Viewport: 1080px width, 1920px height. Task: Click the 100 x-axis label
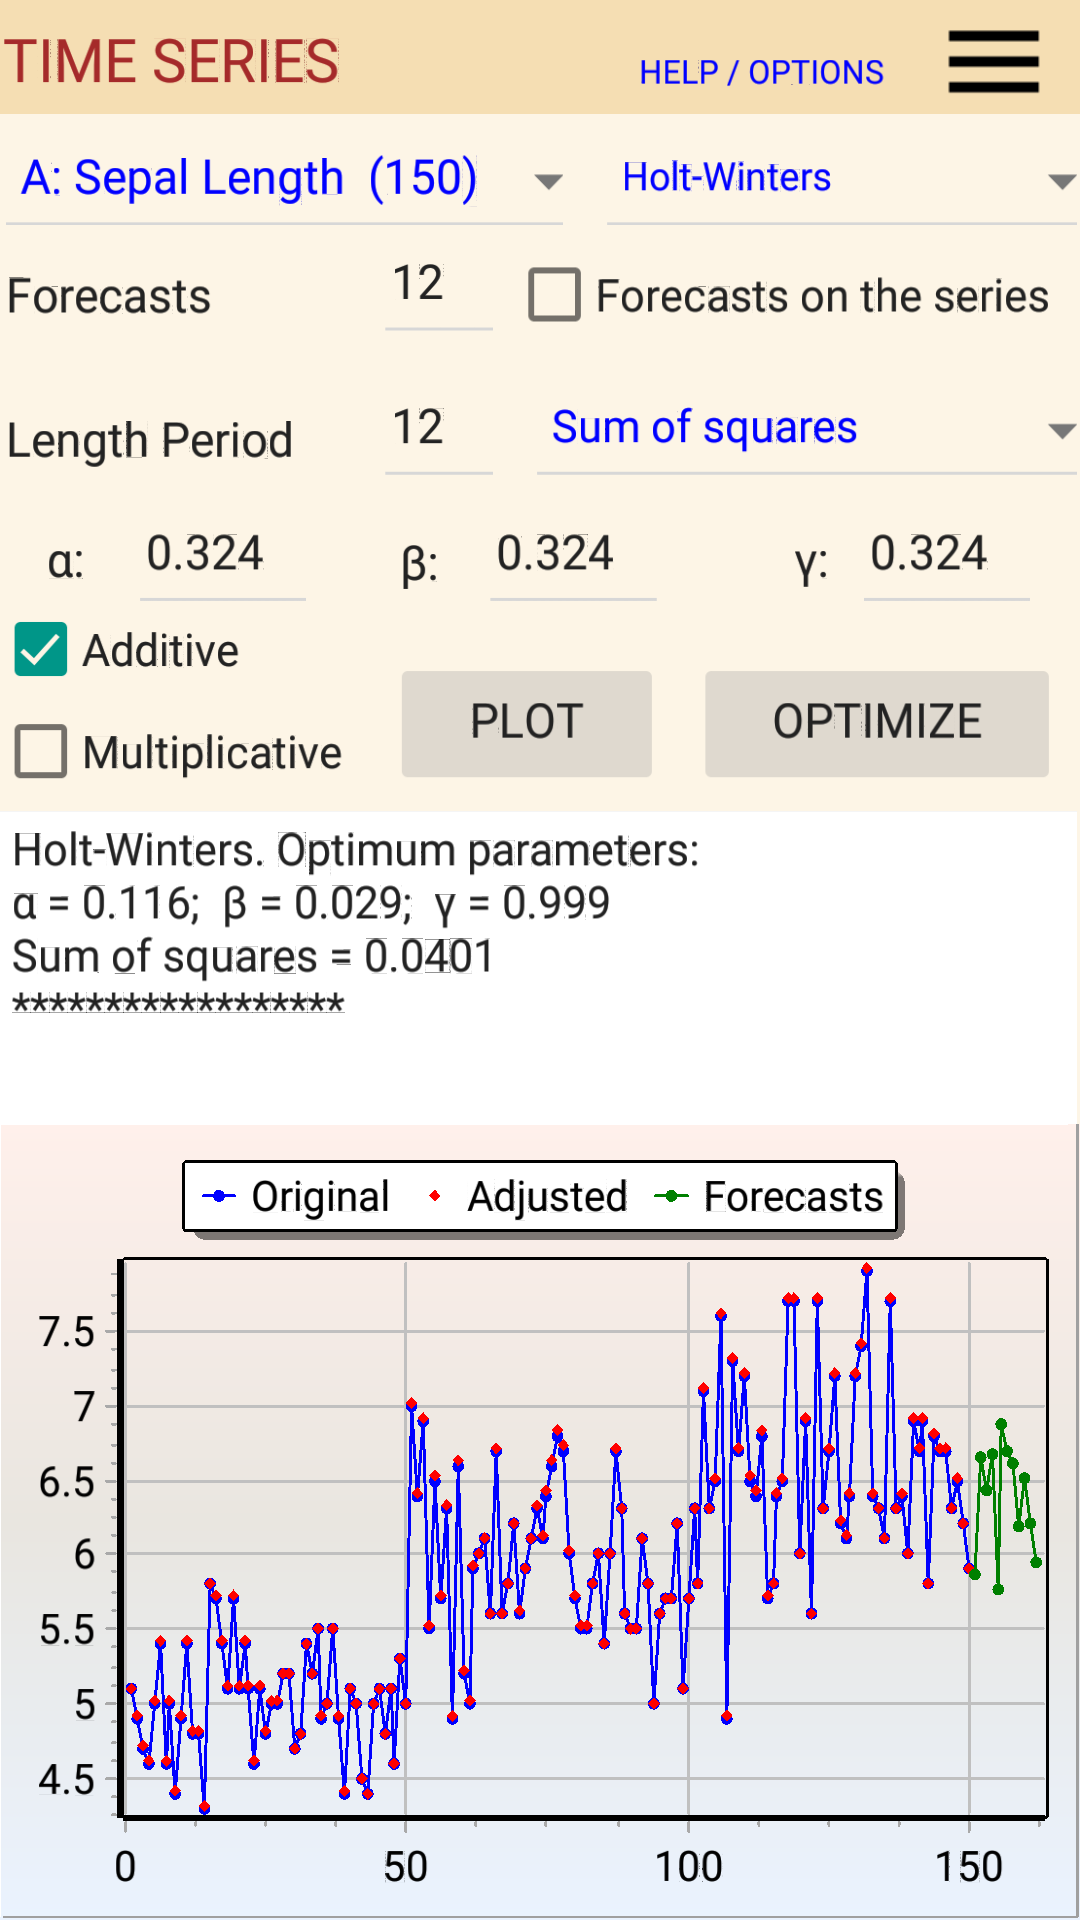pos(688,1867)
